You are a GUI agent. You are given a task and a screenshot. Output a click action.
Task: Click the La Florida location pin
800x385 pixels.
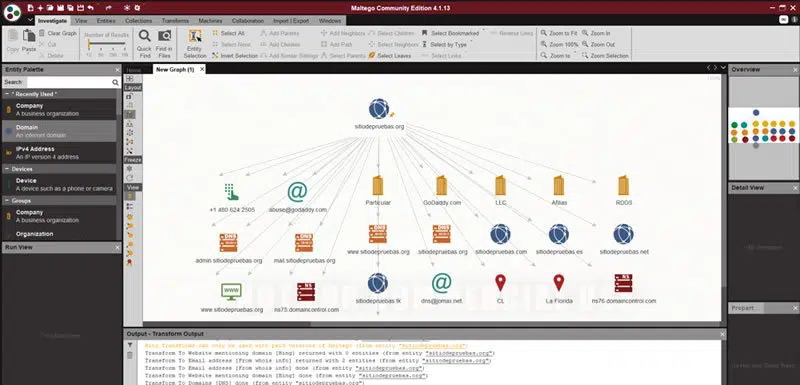click(x=559, y=283)
